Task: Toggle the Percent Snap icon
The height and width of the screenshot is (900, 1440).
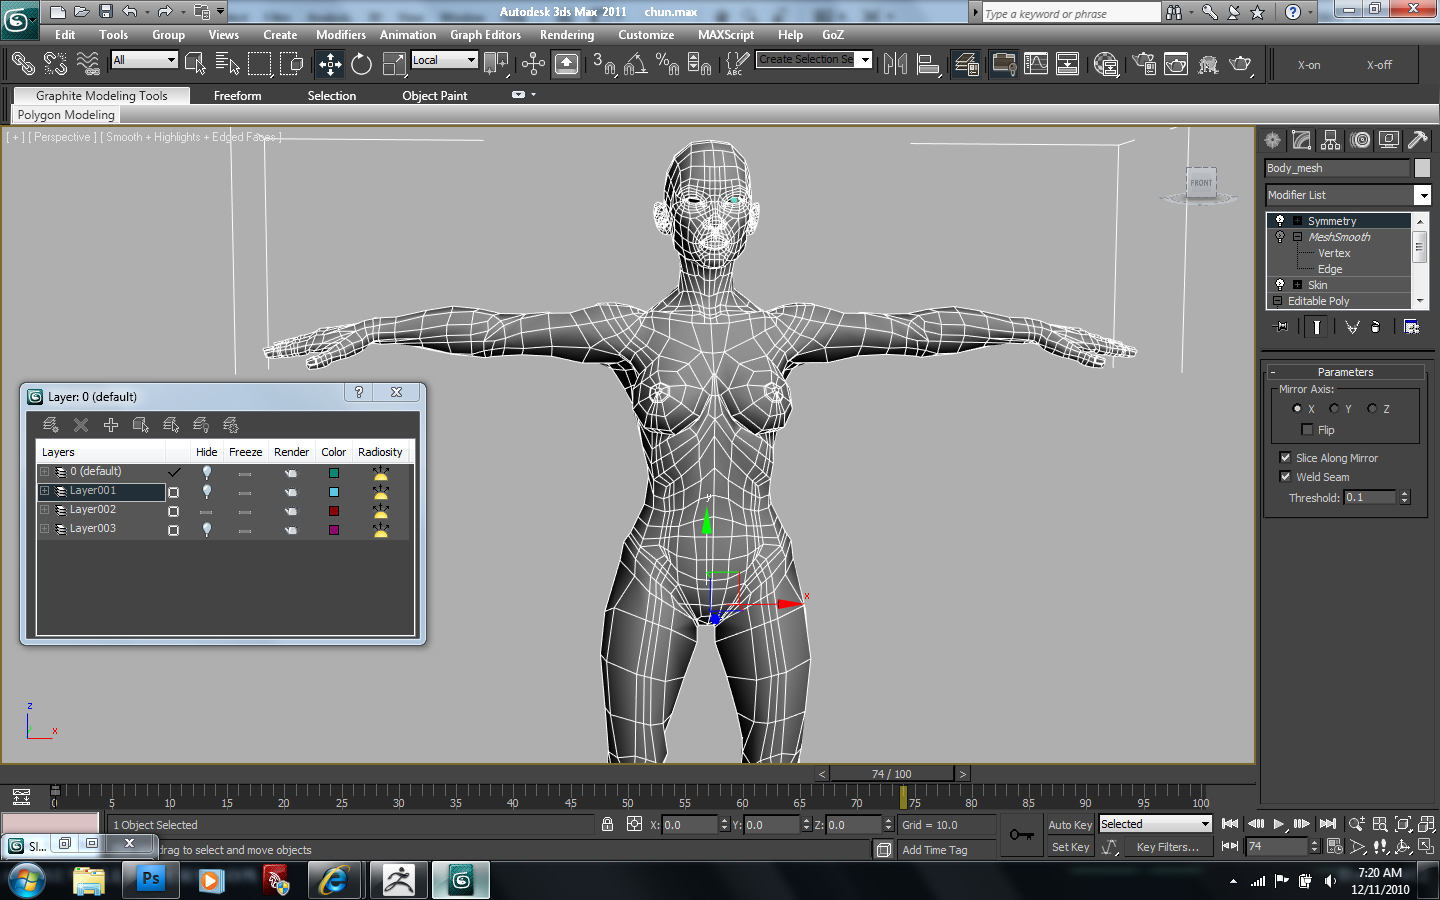Action: 667,64
